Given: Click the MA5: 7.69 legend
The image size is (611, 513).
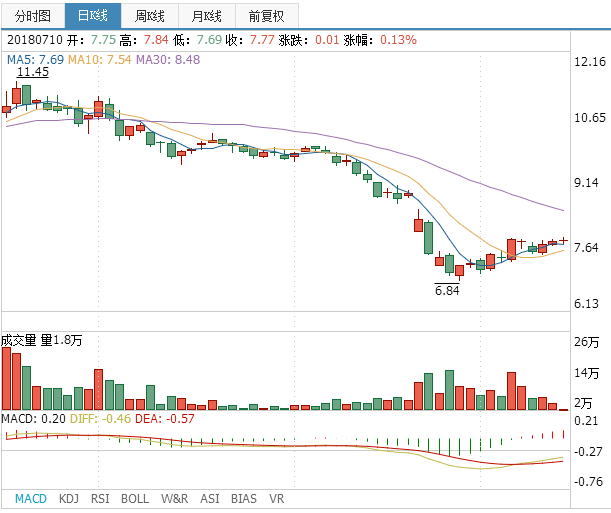Looking at the screenshot, I should click(35, 60).
